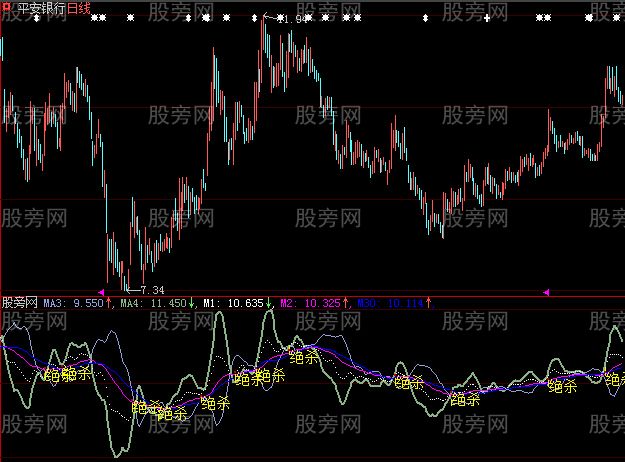Open the 股旁网 indicator name label
This screenshot has width=625, height=462.
21,301
